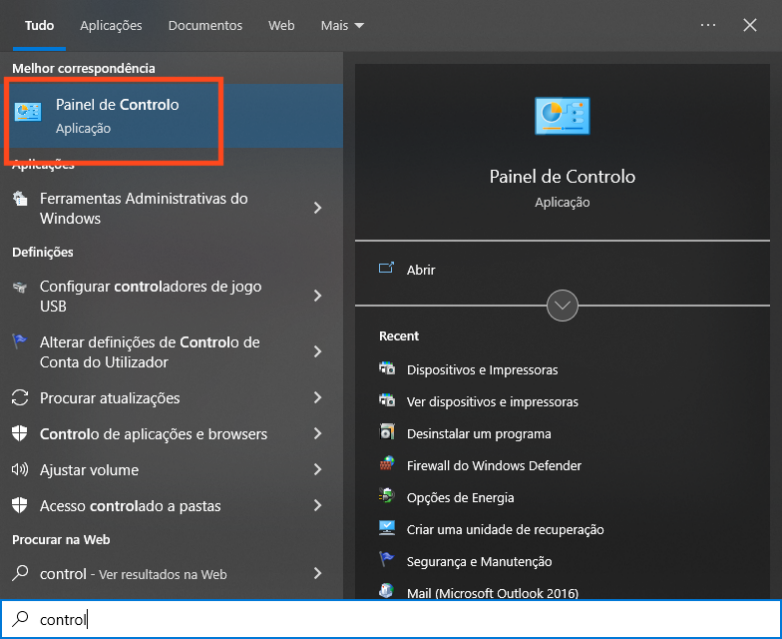This screenshot has height=639, width=782.
Task: Expand arrow next to Ajustar volume
Action: (x=318, y=470)
